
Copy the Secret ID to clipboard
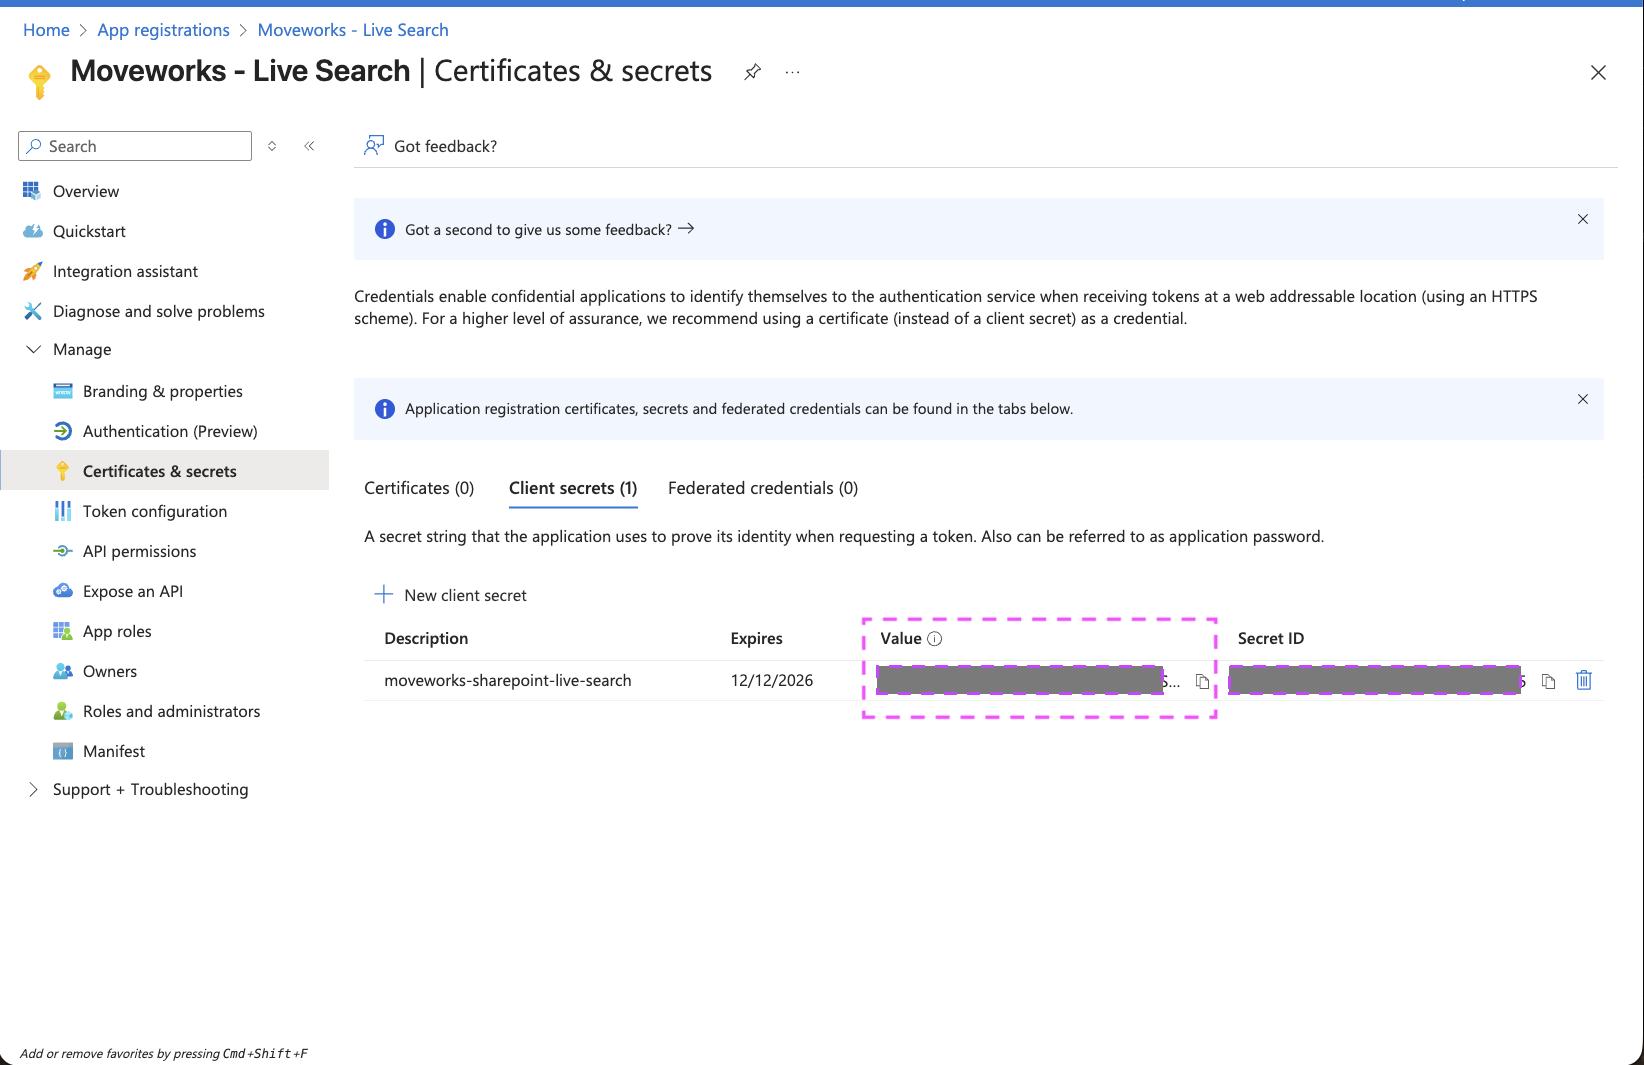tap(1548, 681)
